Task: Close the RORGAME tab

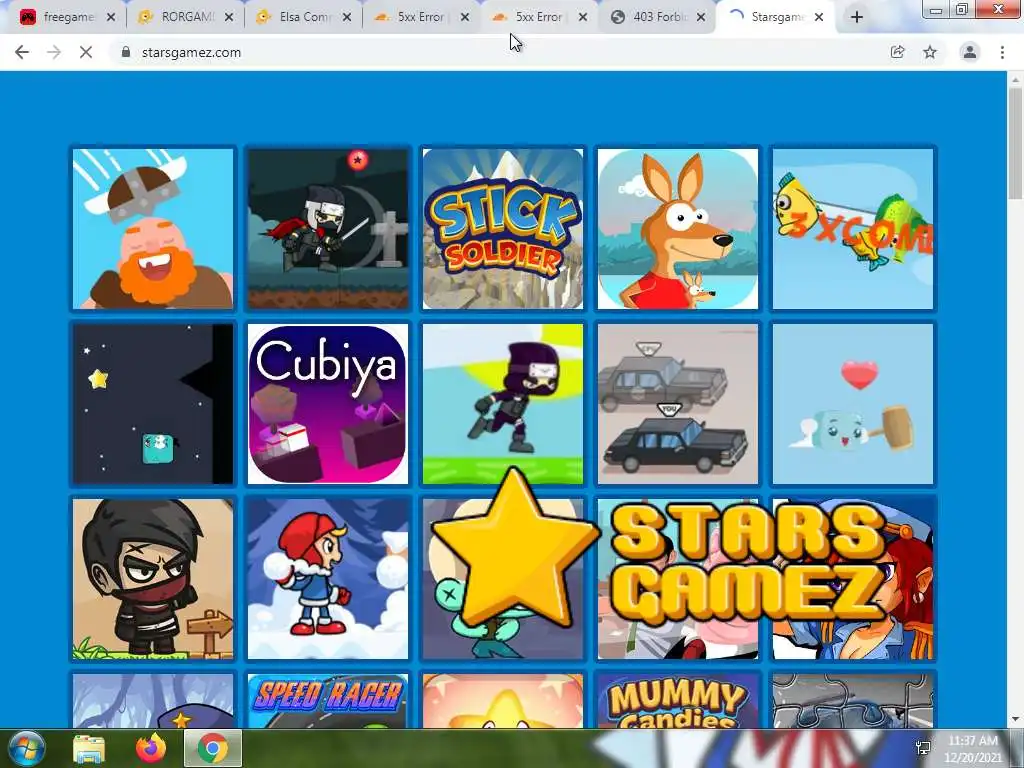Action: tap(229, 17)
